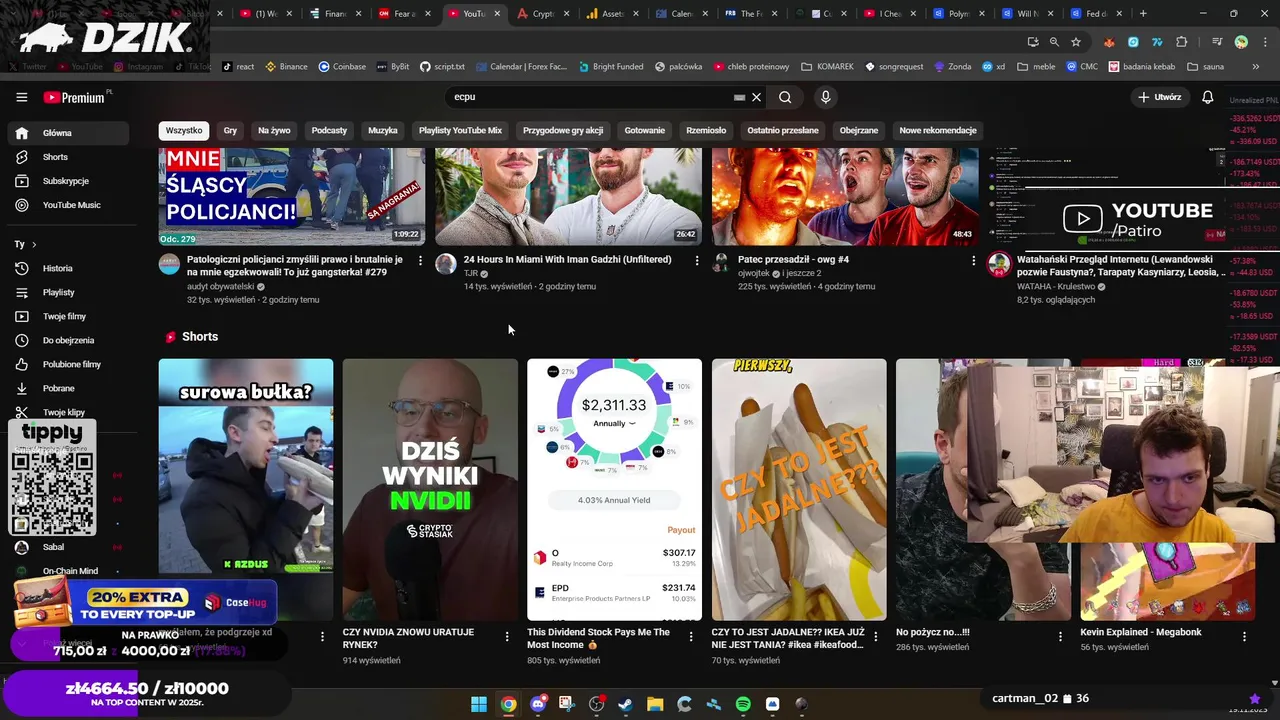Select the Wszystko filter chip

(184, 130)
